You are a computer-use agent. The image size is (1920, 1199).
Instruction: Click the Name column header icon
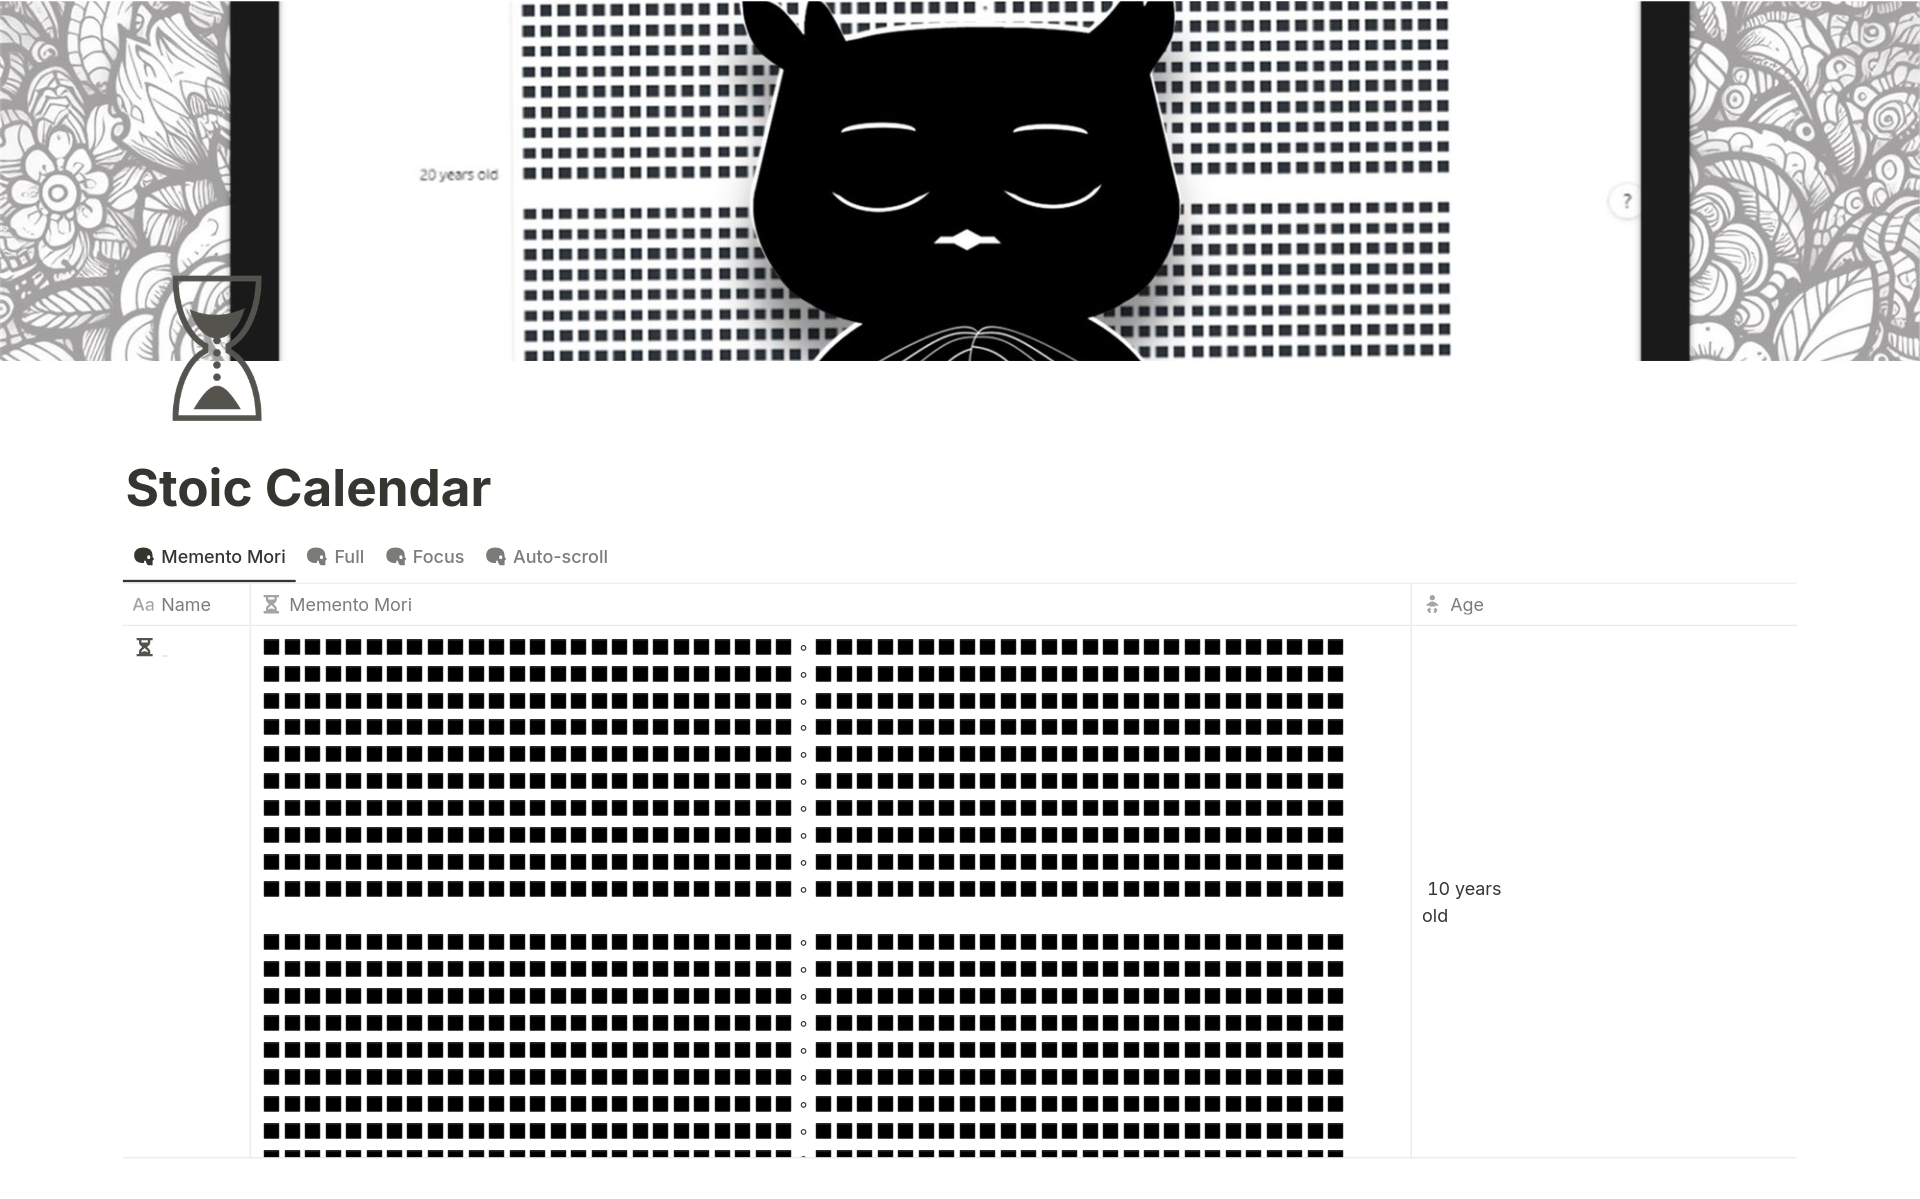(x=144, y=604)
